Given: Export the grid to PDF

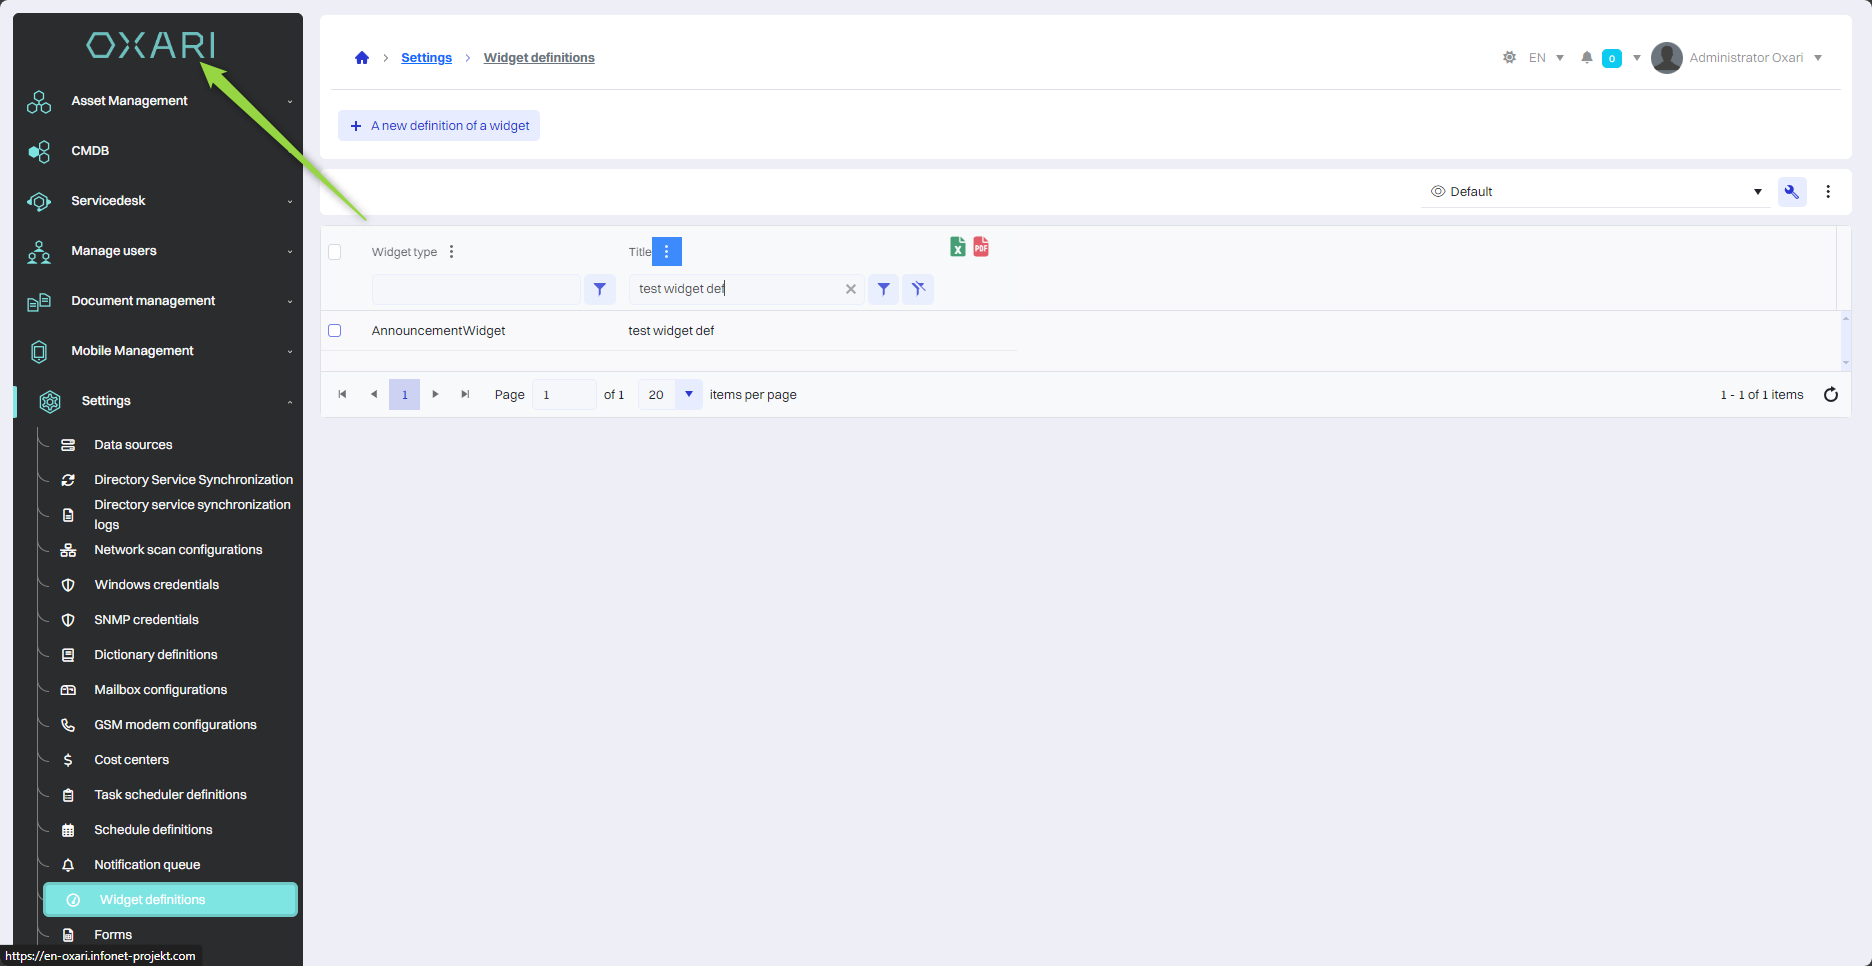Looking at the screenshot, I should coord(981,247).
